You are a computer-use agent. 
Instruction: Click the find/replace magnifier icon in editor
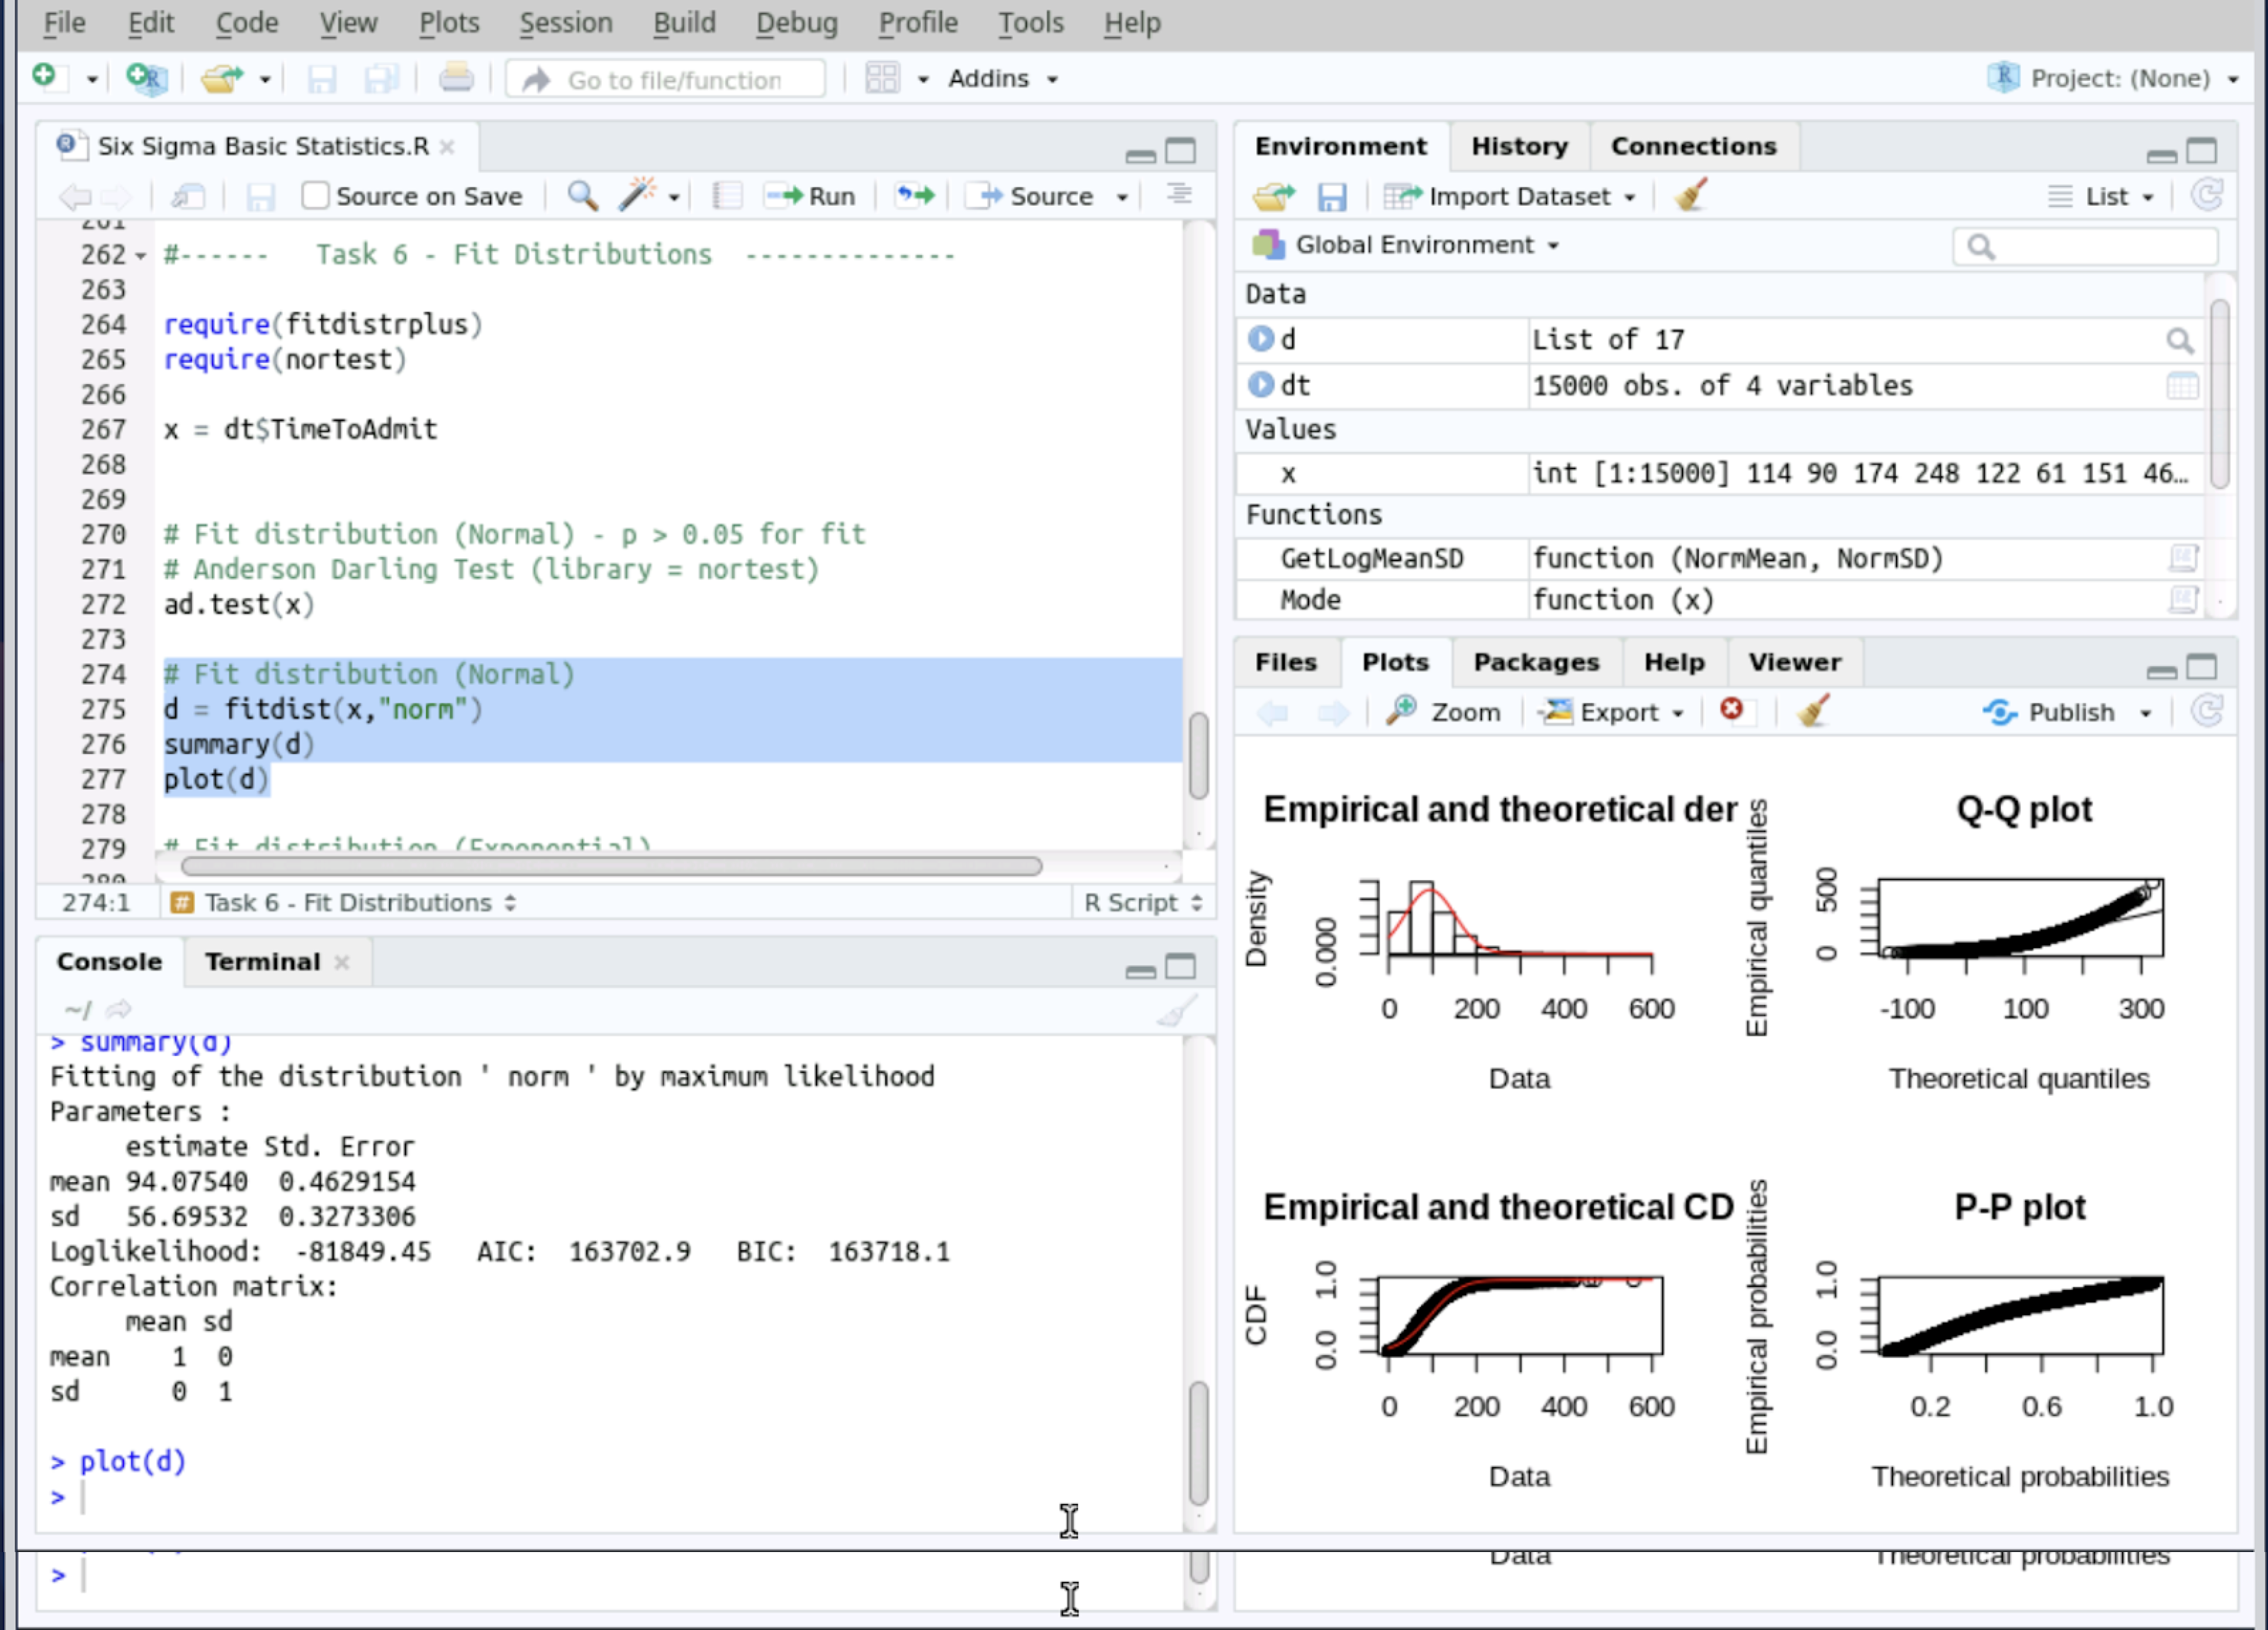(582, 195)
